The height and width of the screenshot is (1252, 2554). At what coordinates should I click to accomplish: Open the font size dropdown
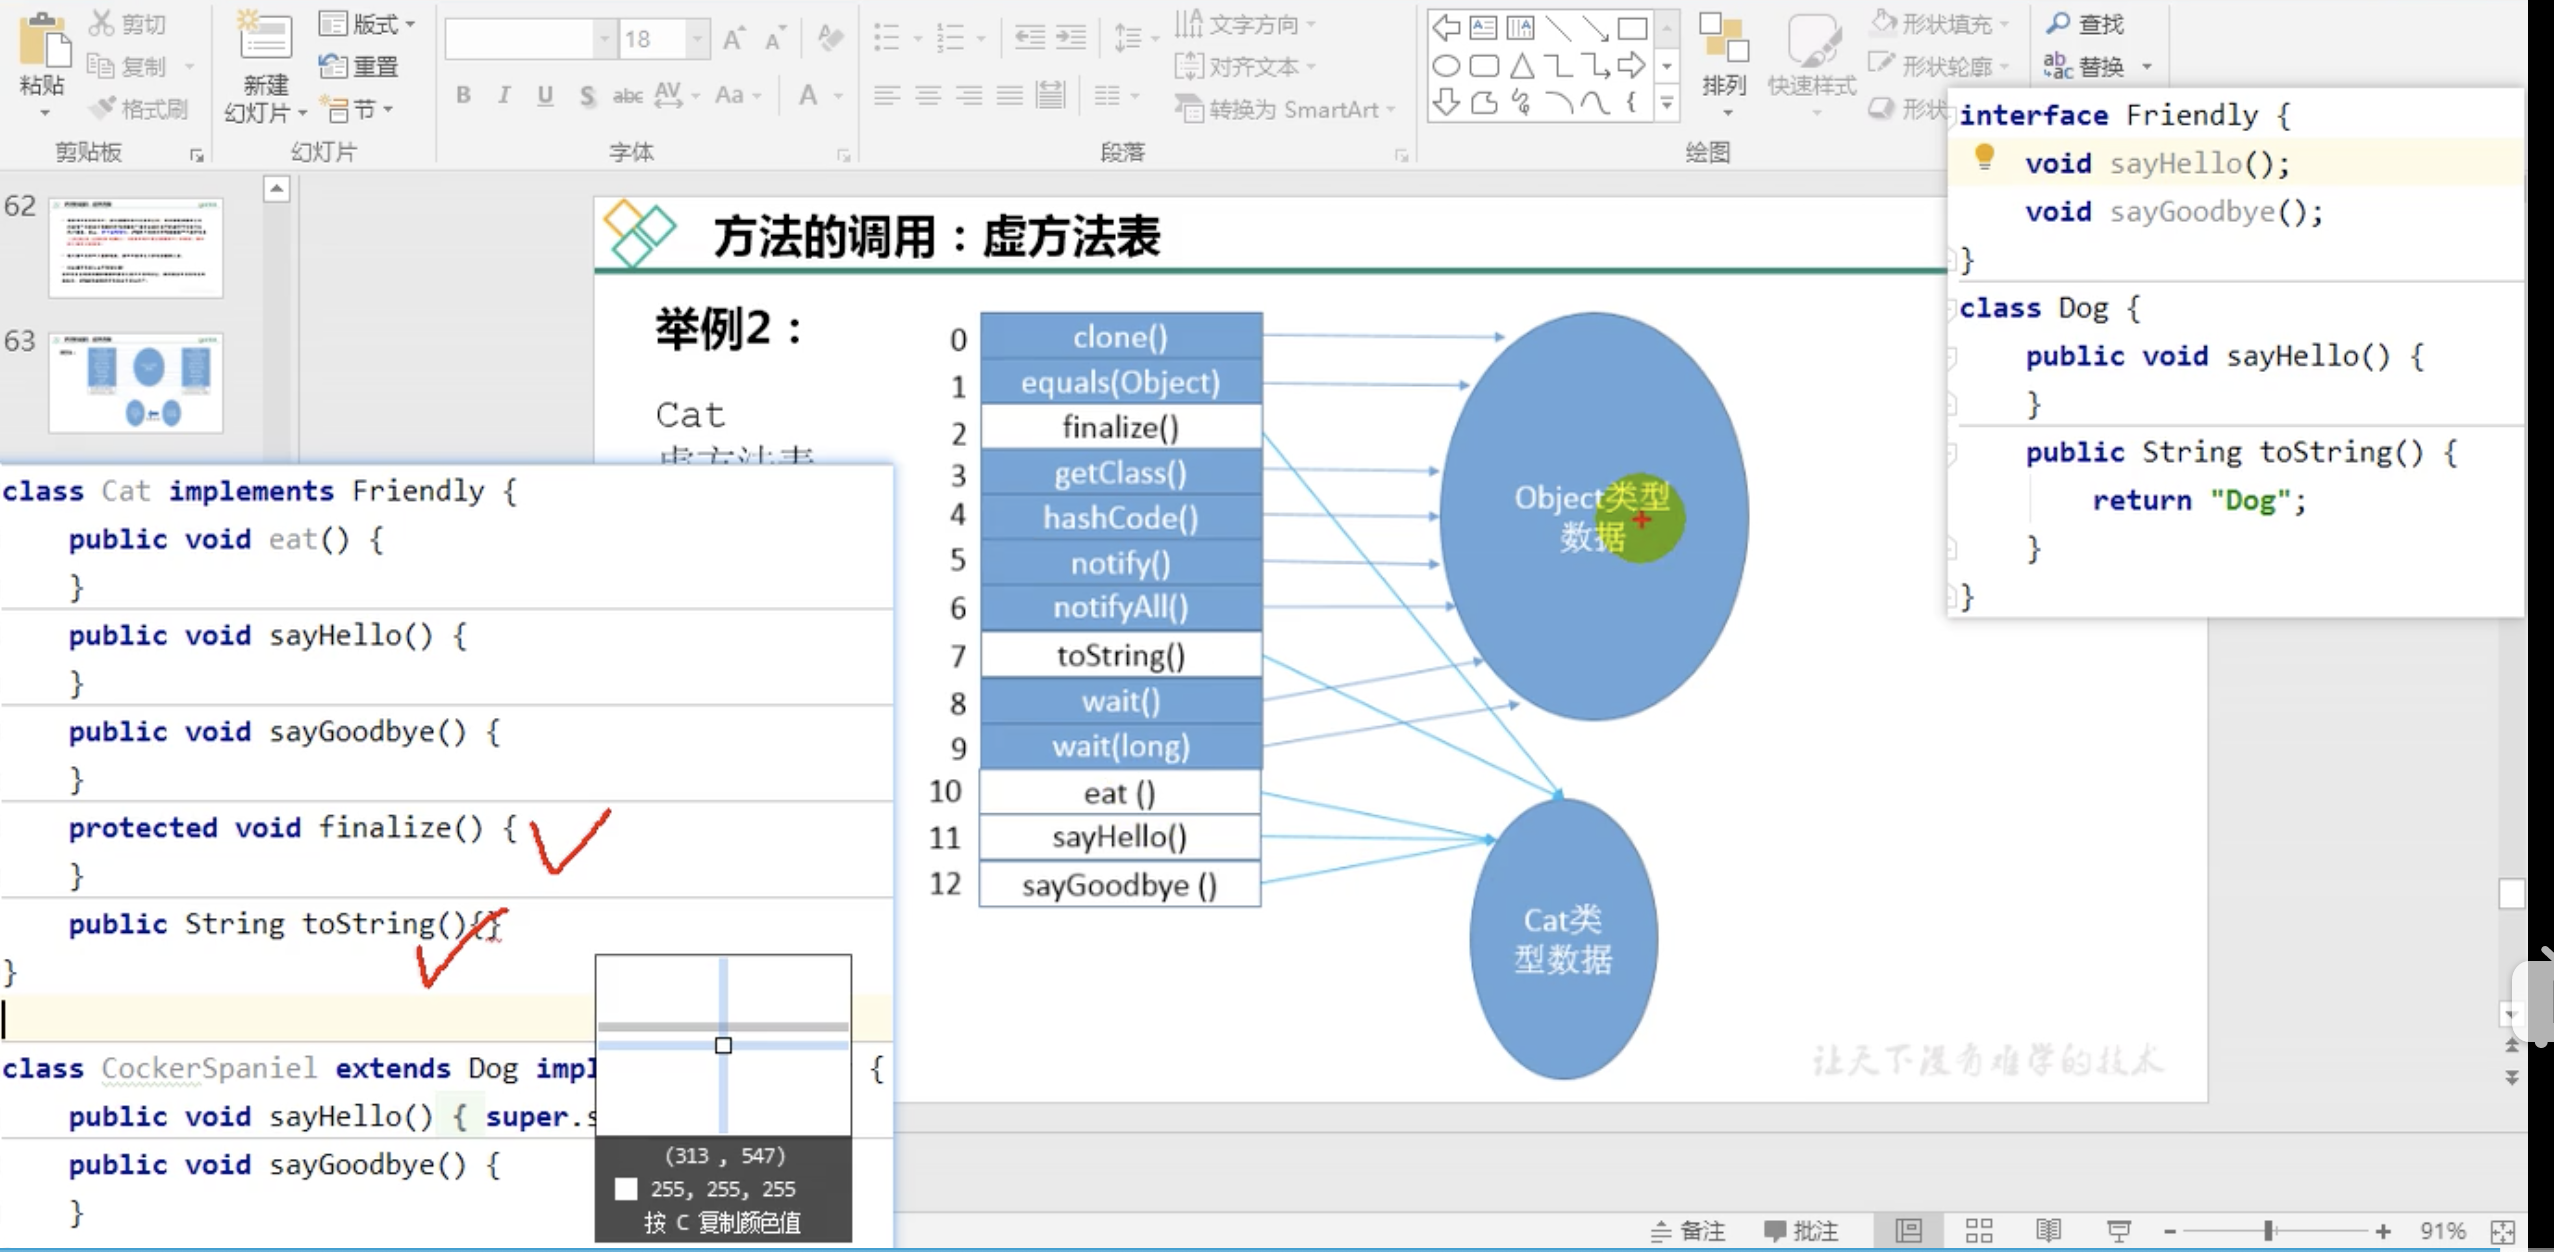pyautogui.click(x=698, y=39)
